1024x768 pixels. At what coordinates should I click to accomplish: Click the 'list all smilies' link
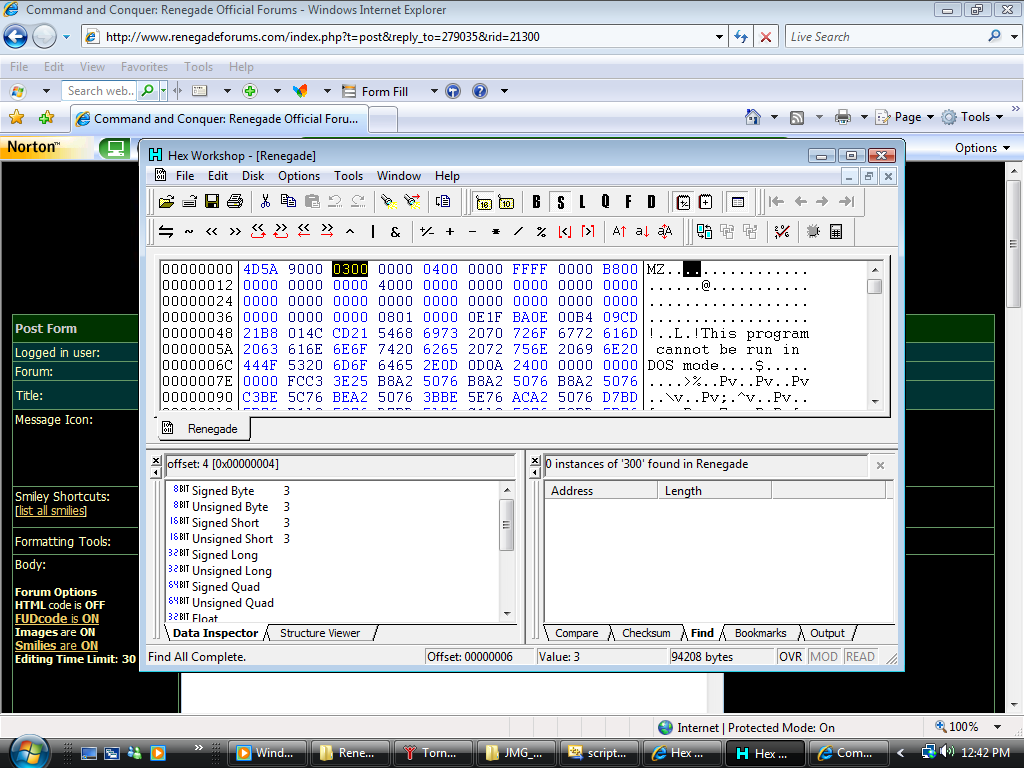[51, 511]
